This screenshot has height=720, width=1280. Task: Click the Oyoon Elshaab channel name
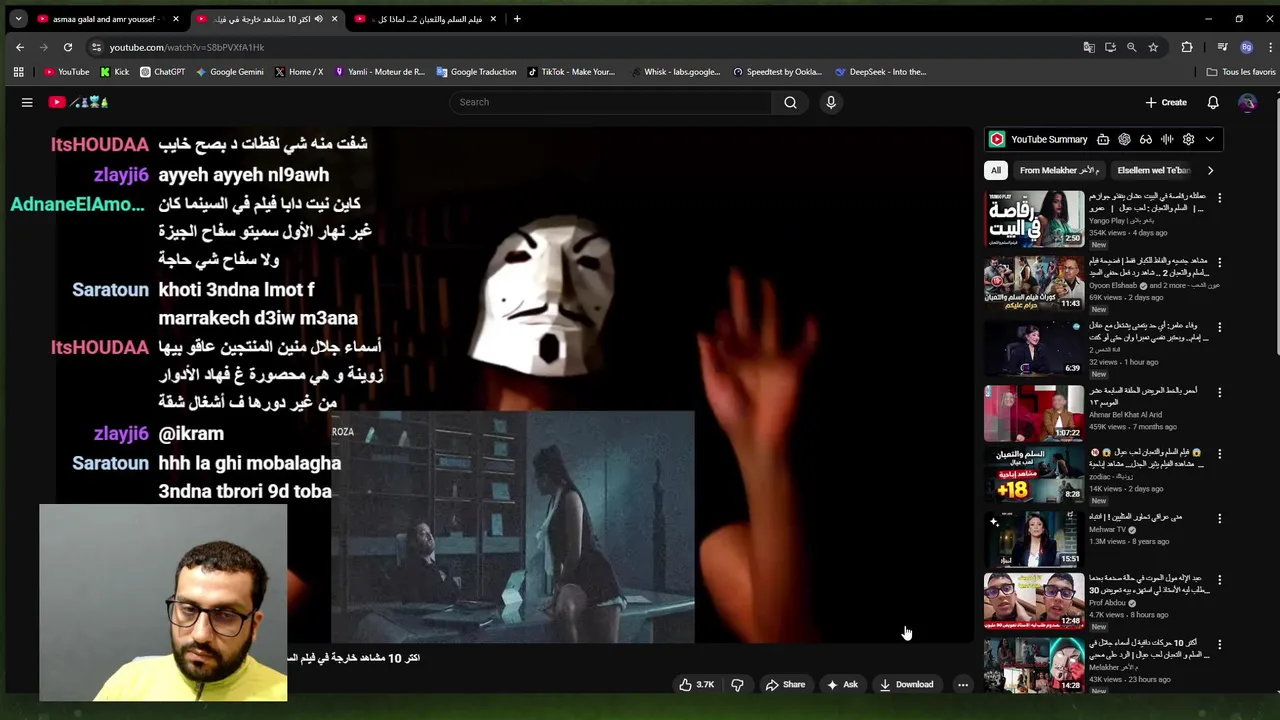[1113, 285]
